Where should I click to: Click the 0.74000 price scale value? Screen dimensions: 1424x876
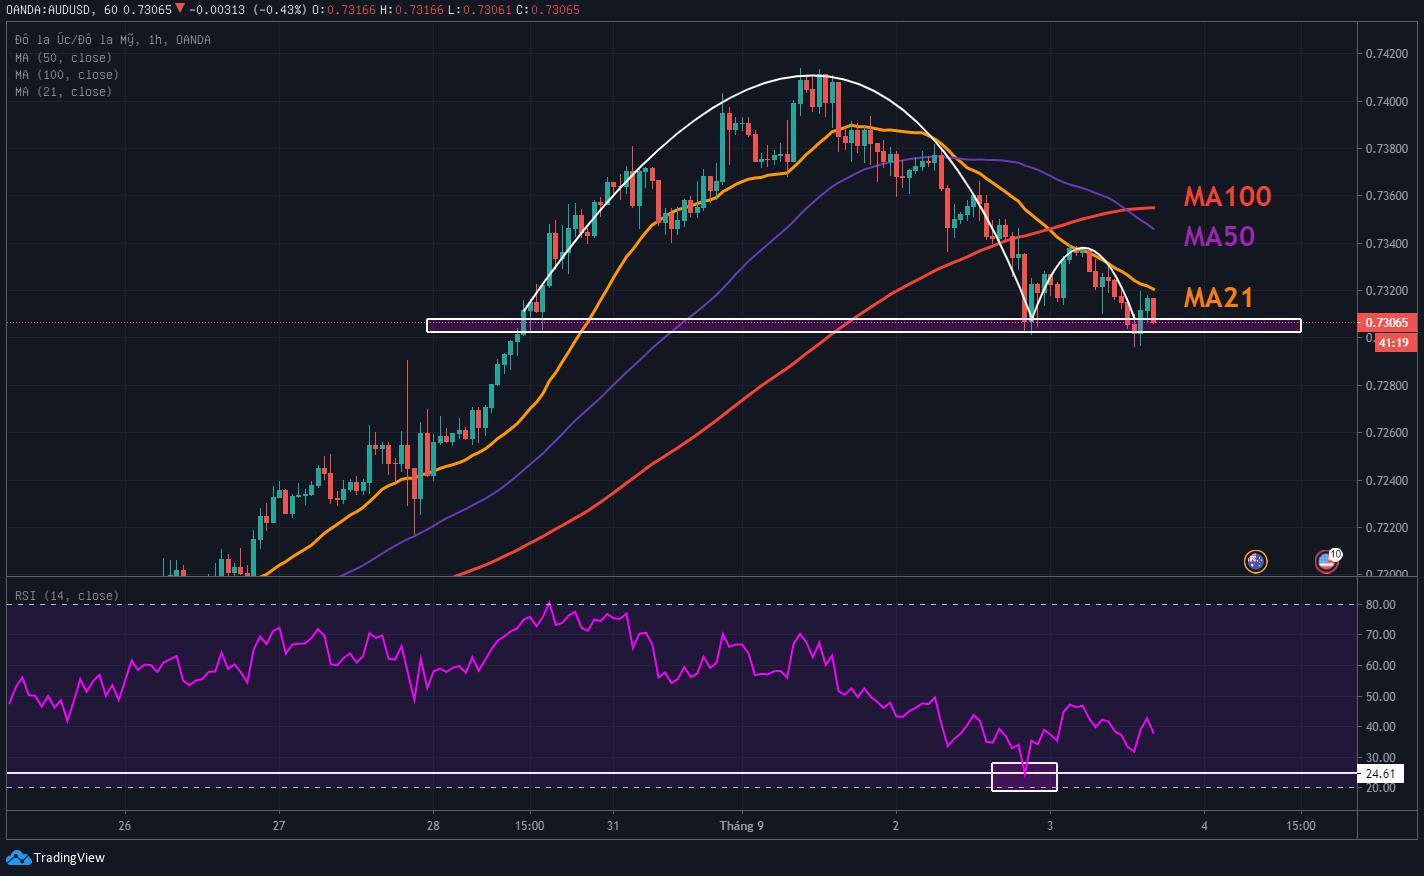pos(1387,102)
